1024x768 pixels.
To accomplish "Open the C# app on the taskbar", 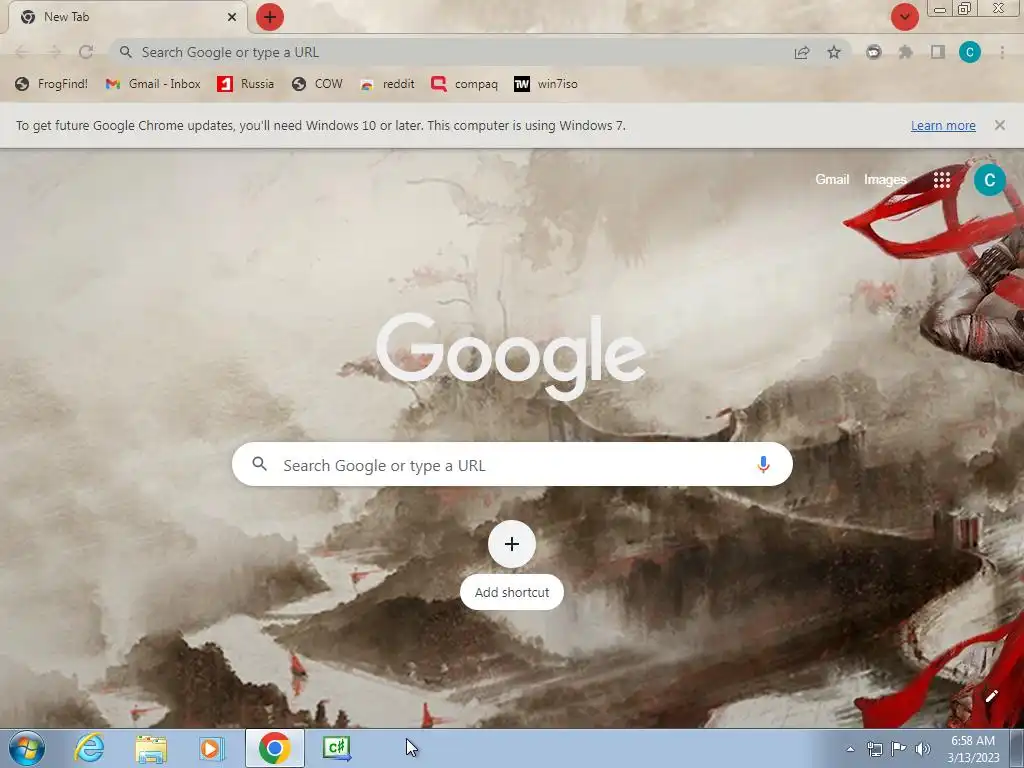I will tap(336, 748).
